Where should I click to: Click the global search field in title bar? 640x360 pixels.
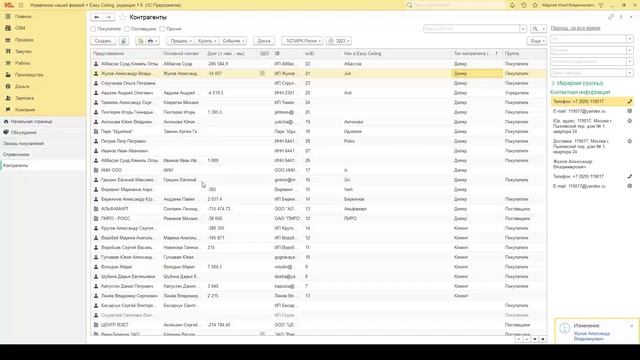(455, 5)
